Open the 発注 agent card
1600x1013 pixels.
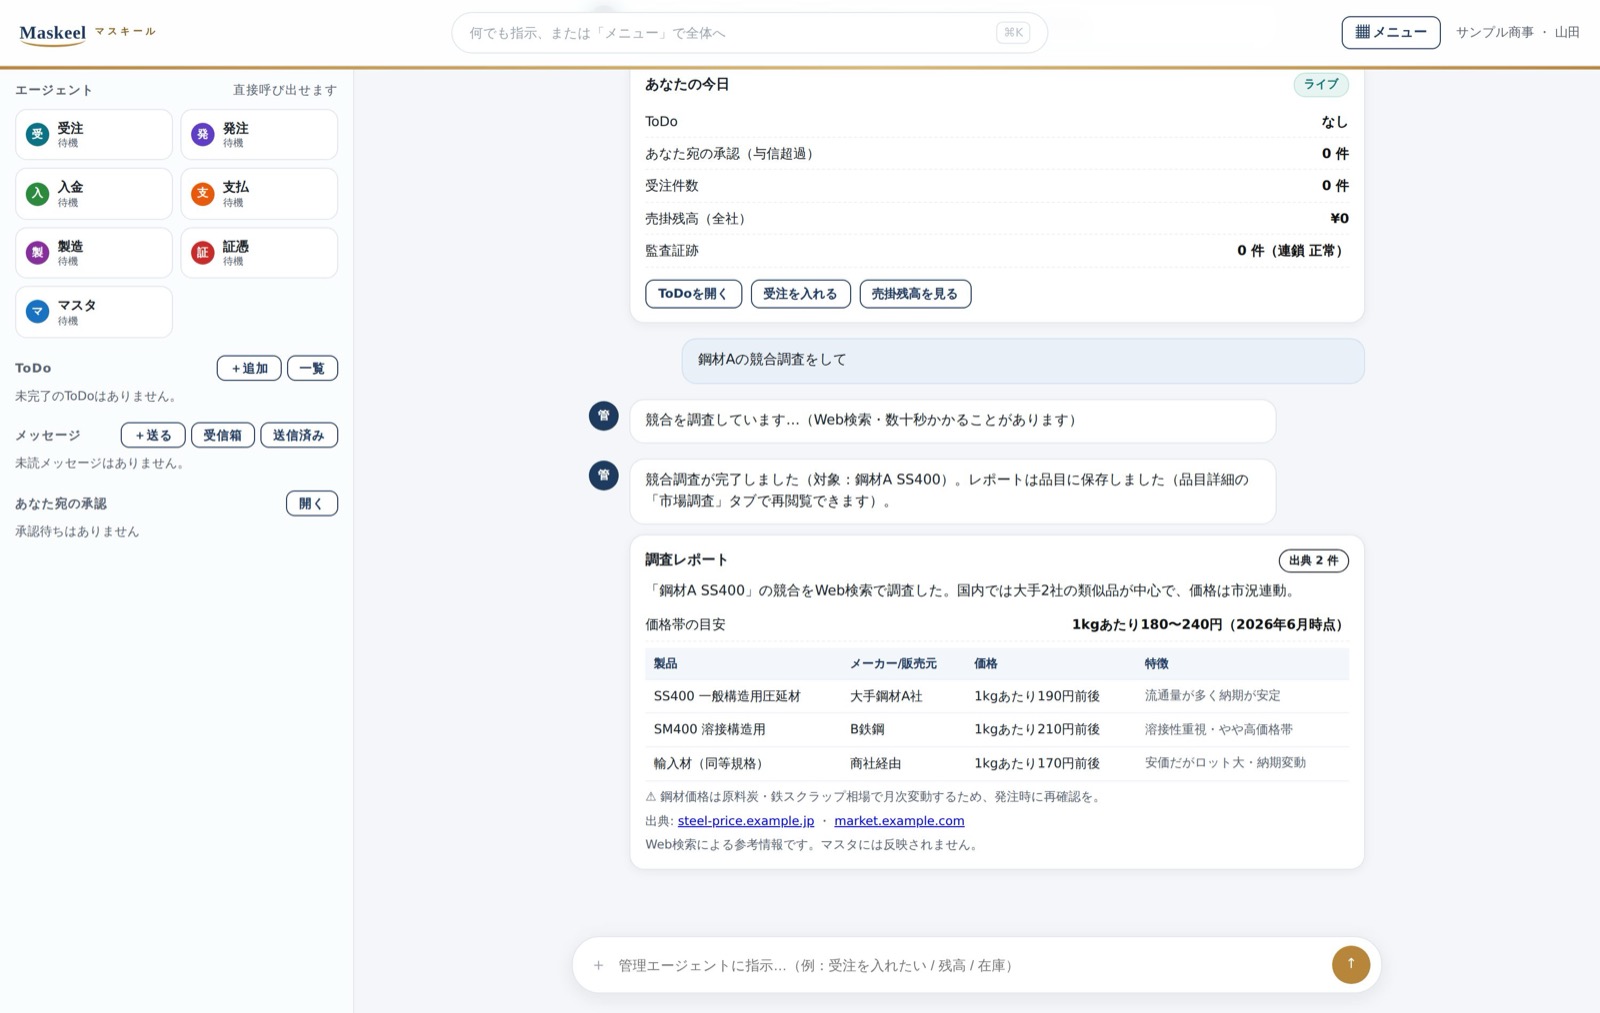point(259,135)
